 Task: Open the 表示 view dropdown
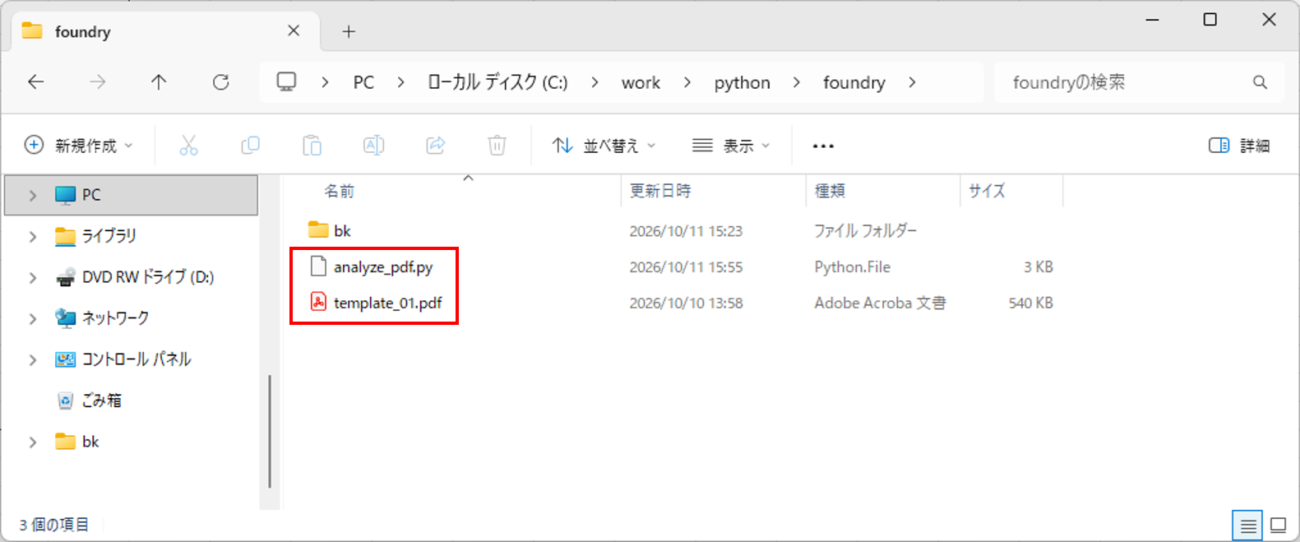pos(732,146)
